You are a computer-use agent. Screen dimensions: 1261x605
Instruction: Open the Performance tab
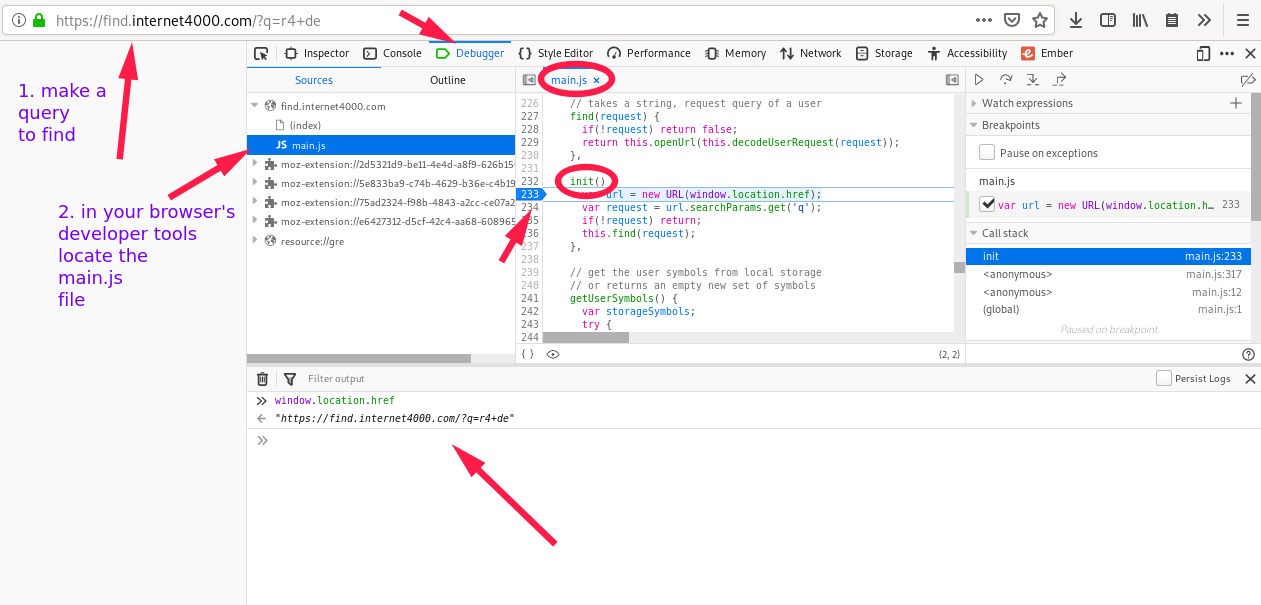point(649,54)
